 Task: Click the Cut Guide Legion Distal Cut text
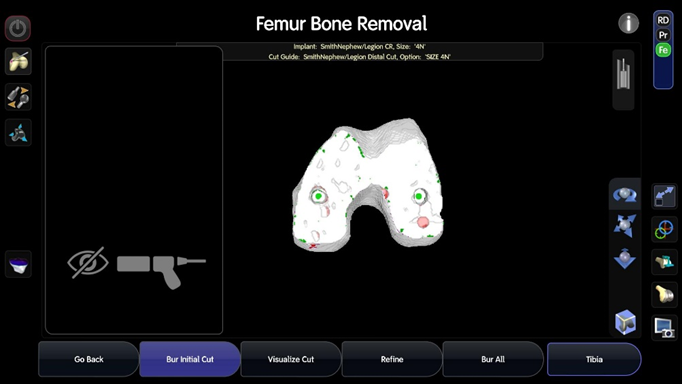click(359, 57)
